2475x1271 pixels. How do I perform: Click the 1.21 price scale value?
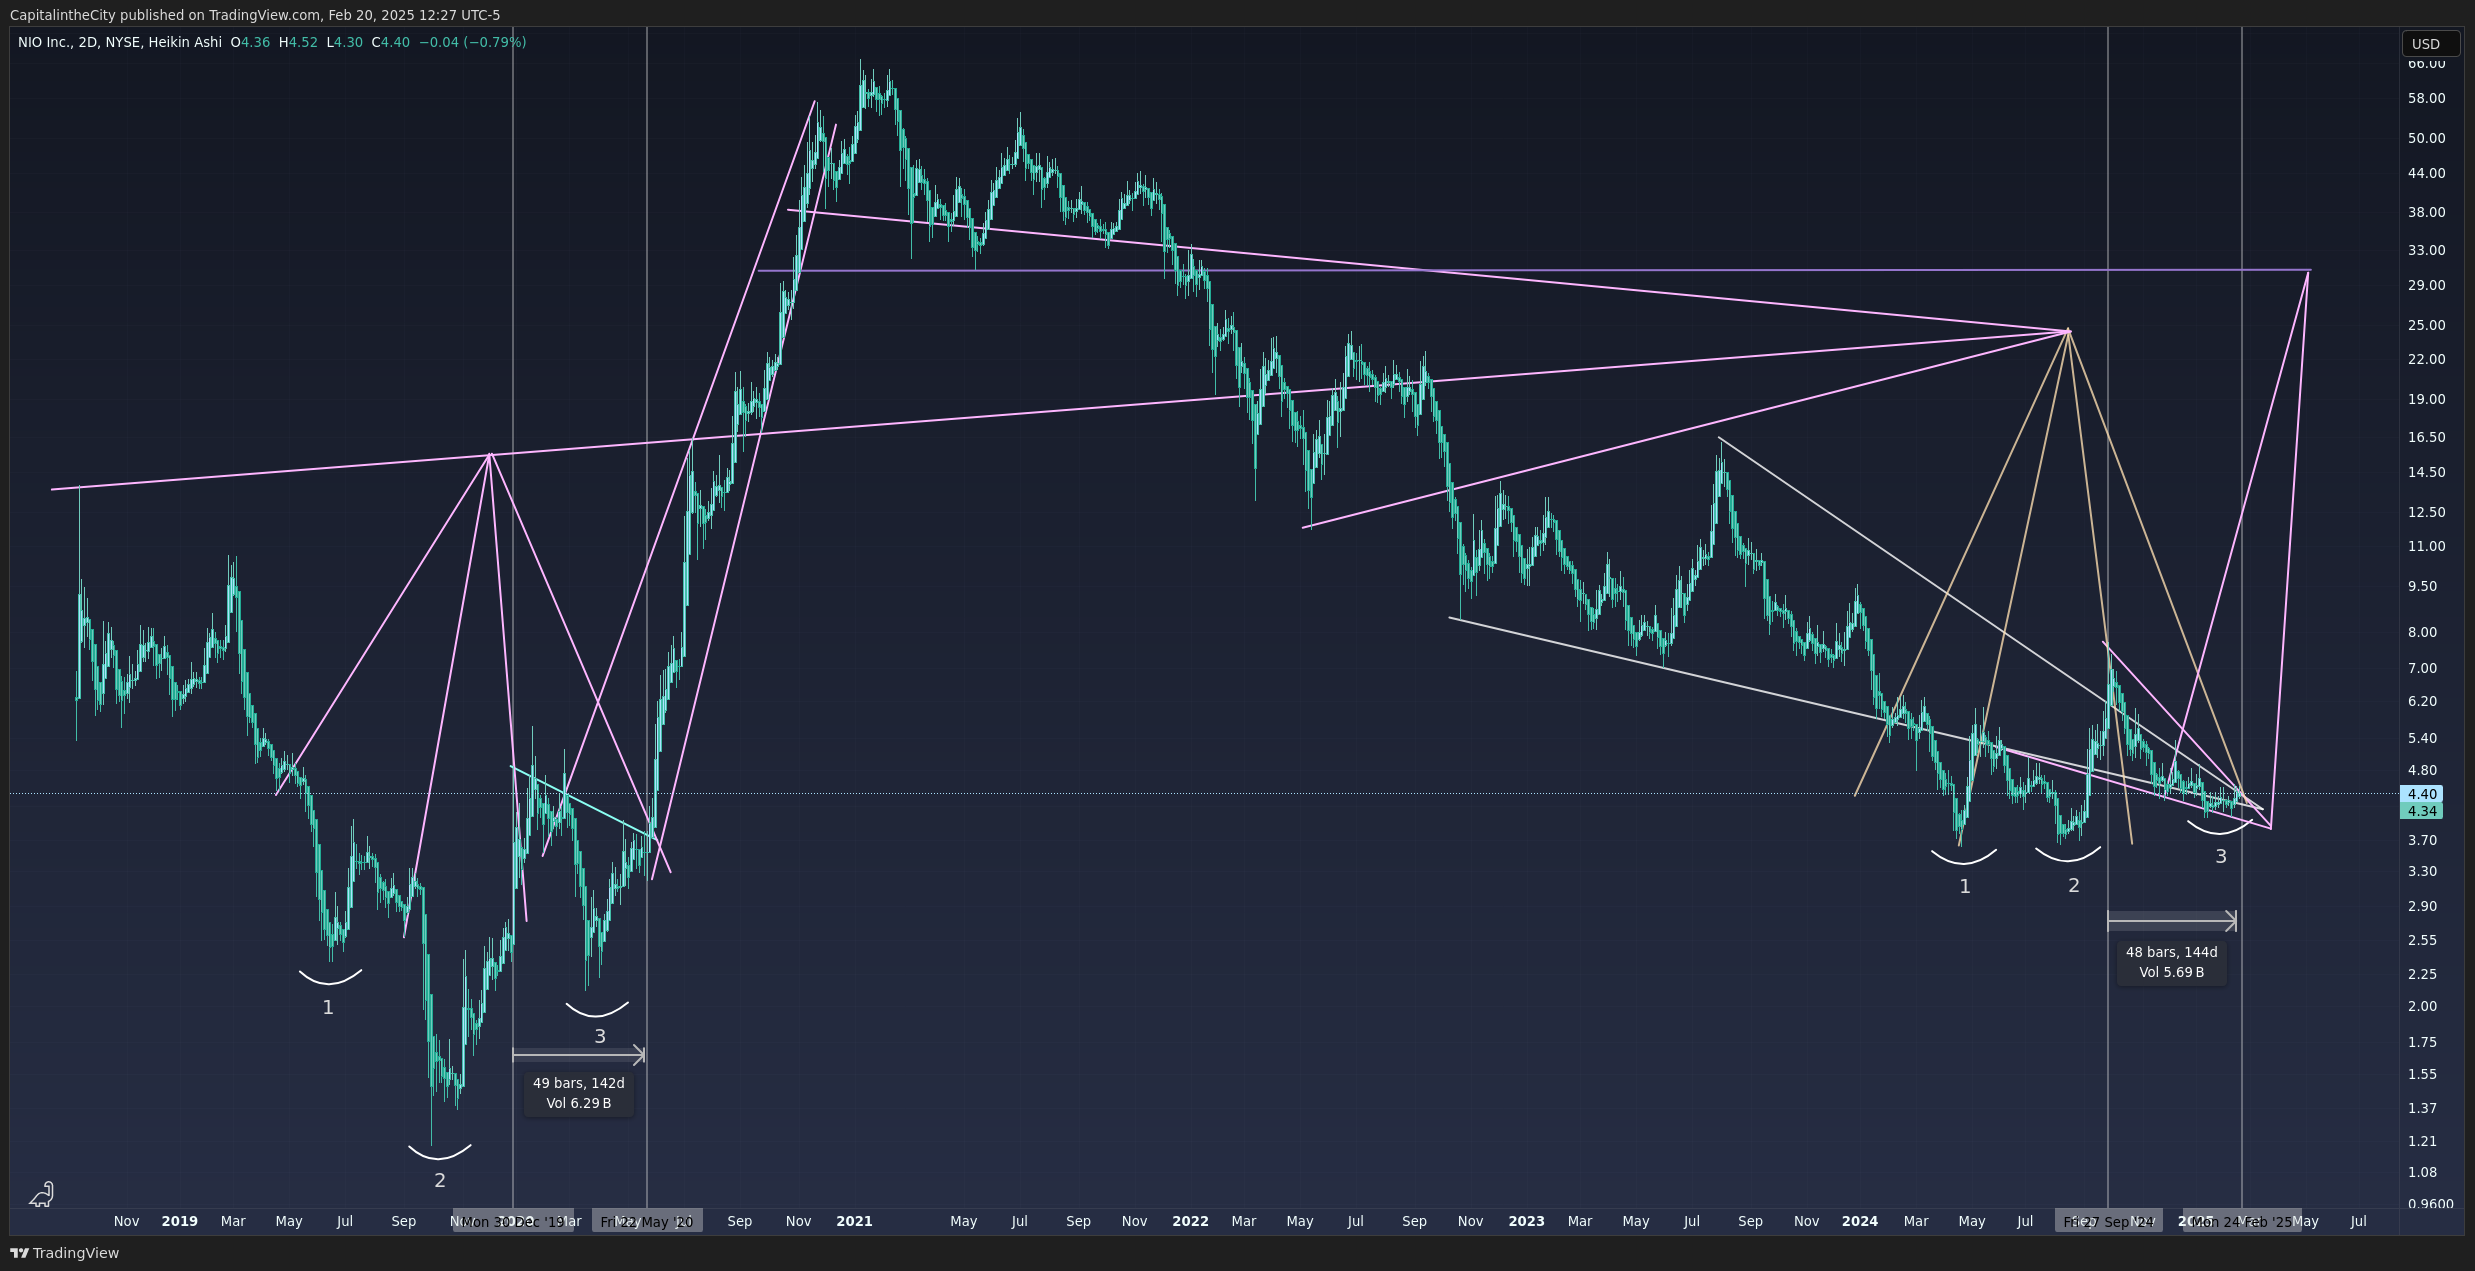click(x=2422, y=1141)
